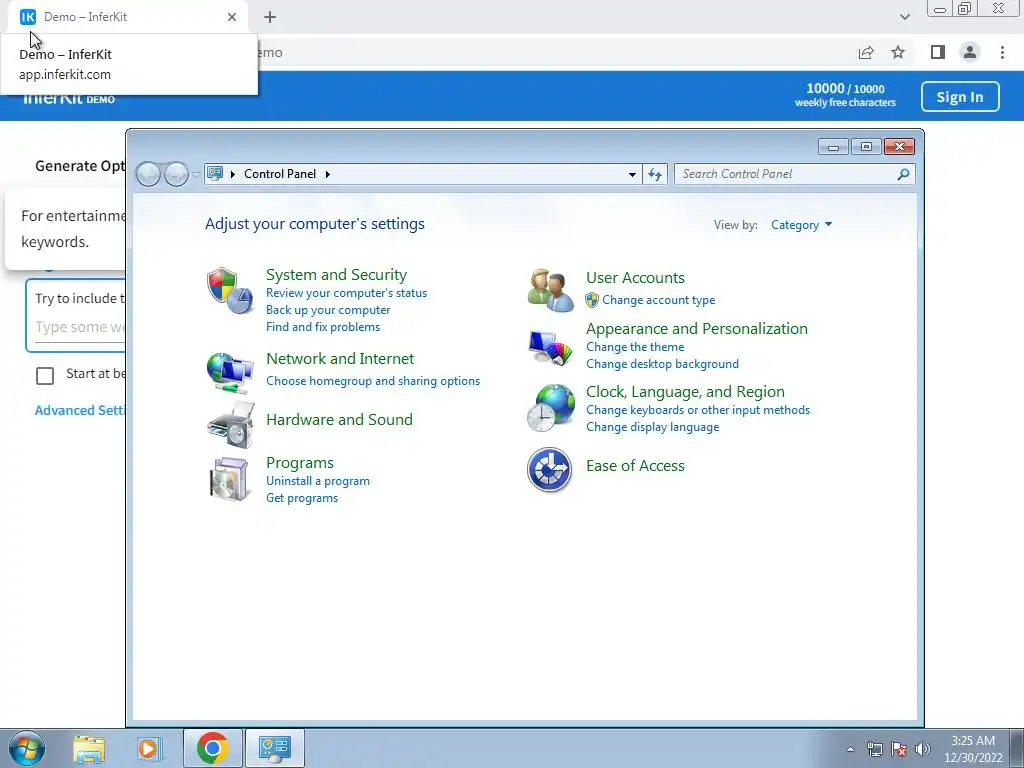Screen dimensions: 1024x768
Task: Open Choose homegroup and sharing options
Action: (x=373, y=381)
